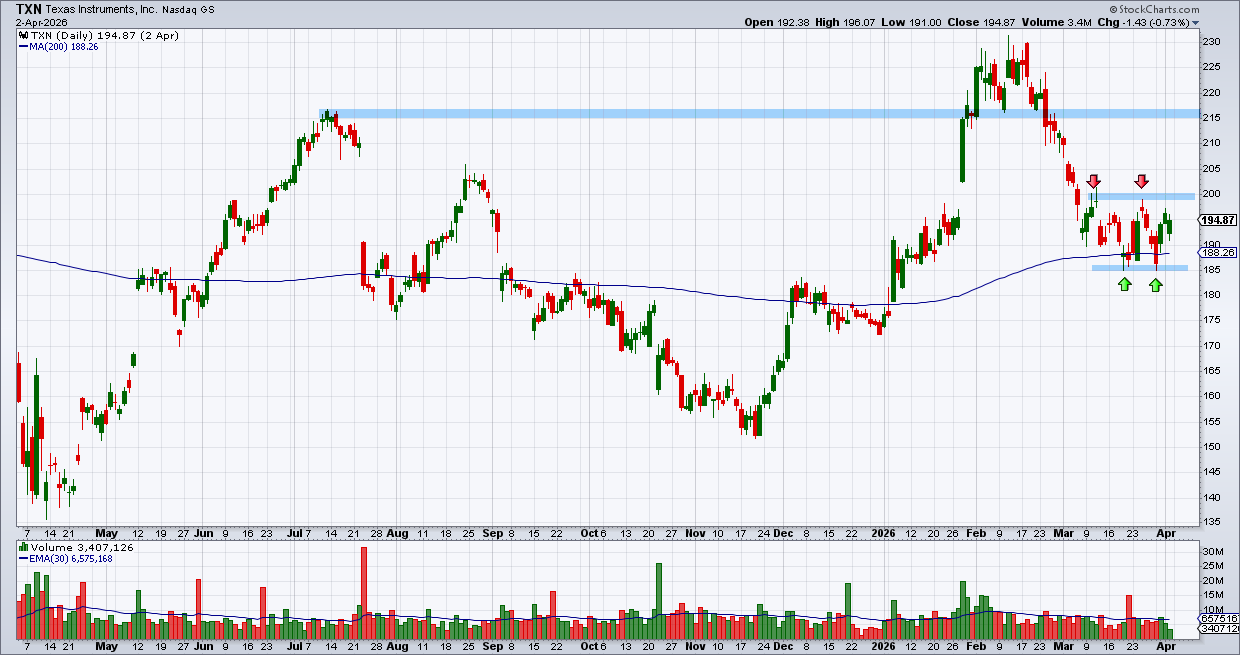Click the High value 196.07
Image resolution: width=1240 pixels, height=655 pixels.
(x=858, y=22)
